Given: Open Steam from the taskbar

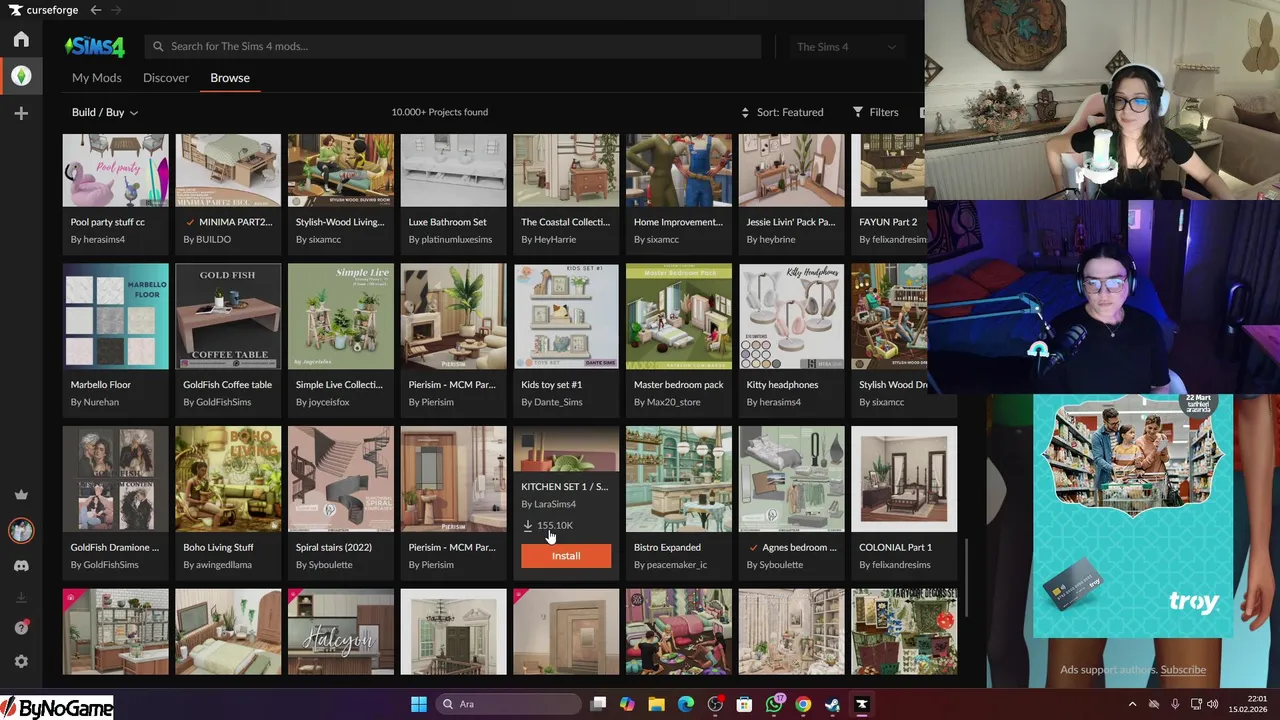Looking at the screenshot, I should 832,704.
